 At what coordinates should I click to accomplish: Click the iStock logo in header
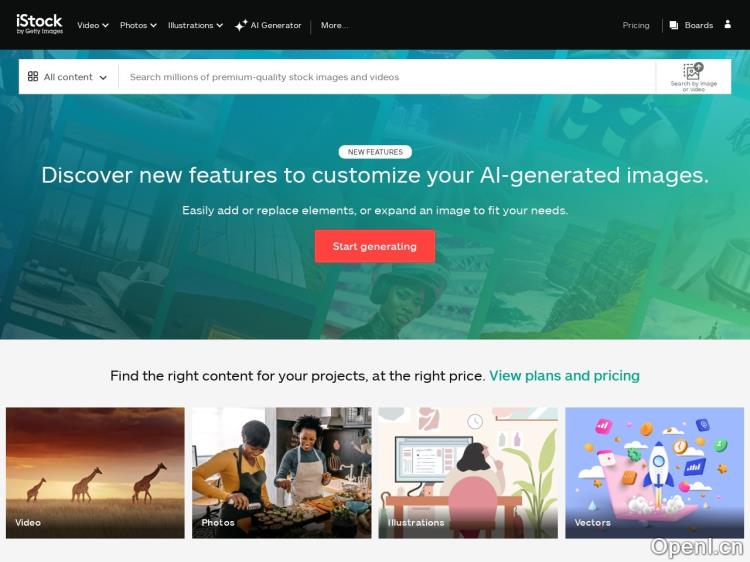pos(39,24)
